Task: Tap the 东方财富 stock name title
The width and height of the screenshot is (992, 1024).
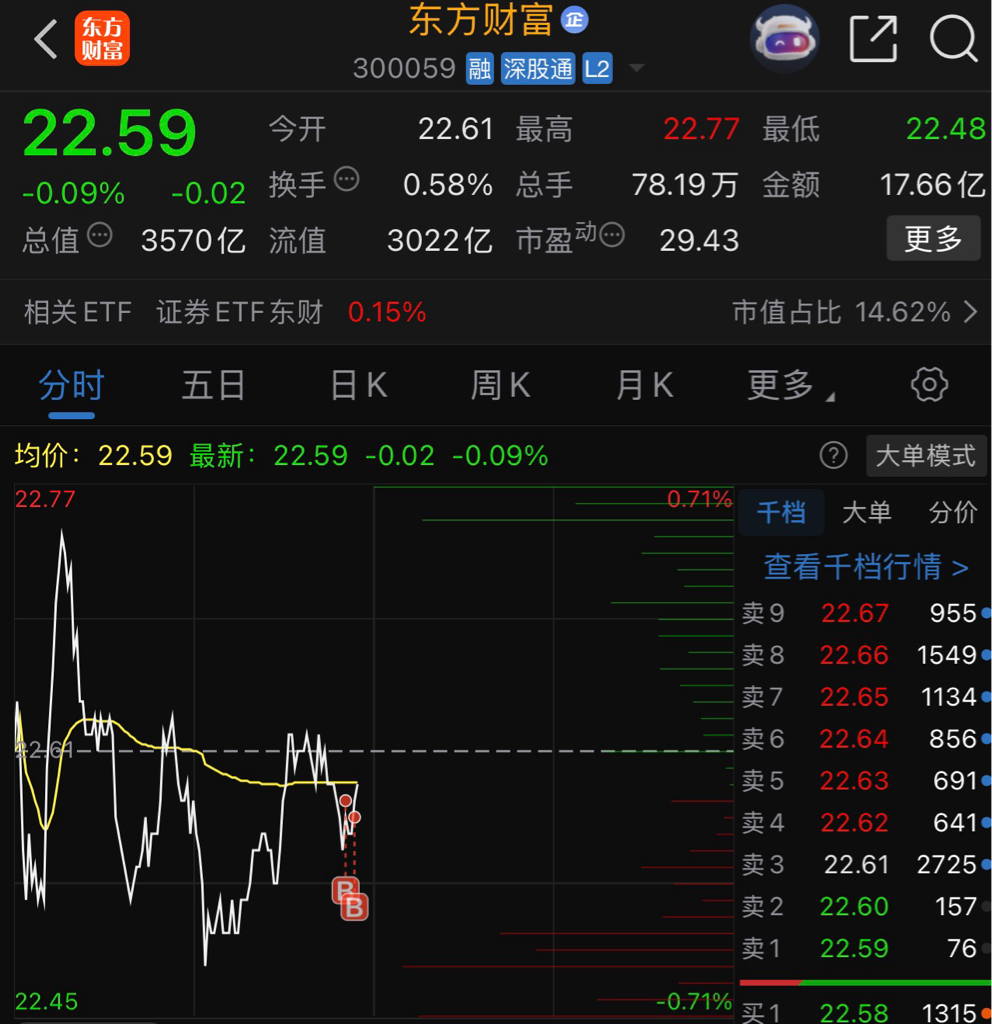Action: [x=481, y=20]
